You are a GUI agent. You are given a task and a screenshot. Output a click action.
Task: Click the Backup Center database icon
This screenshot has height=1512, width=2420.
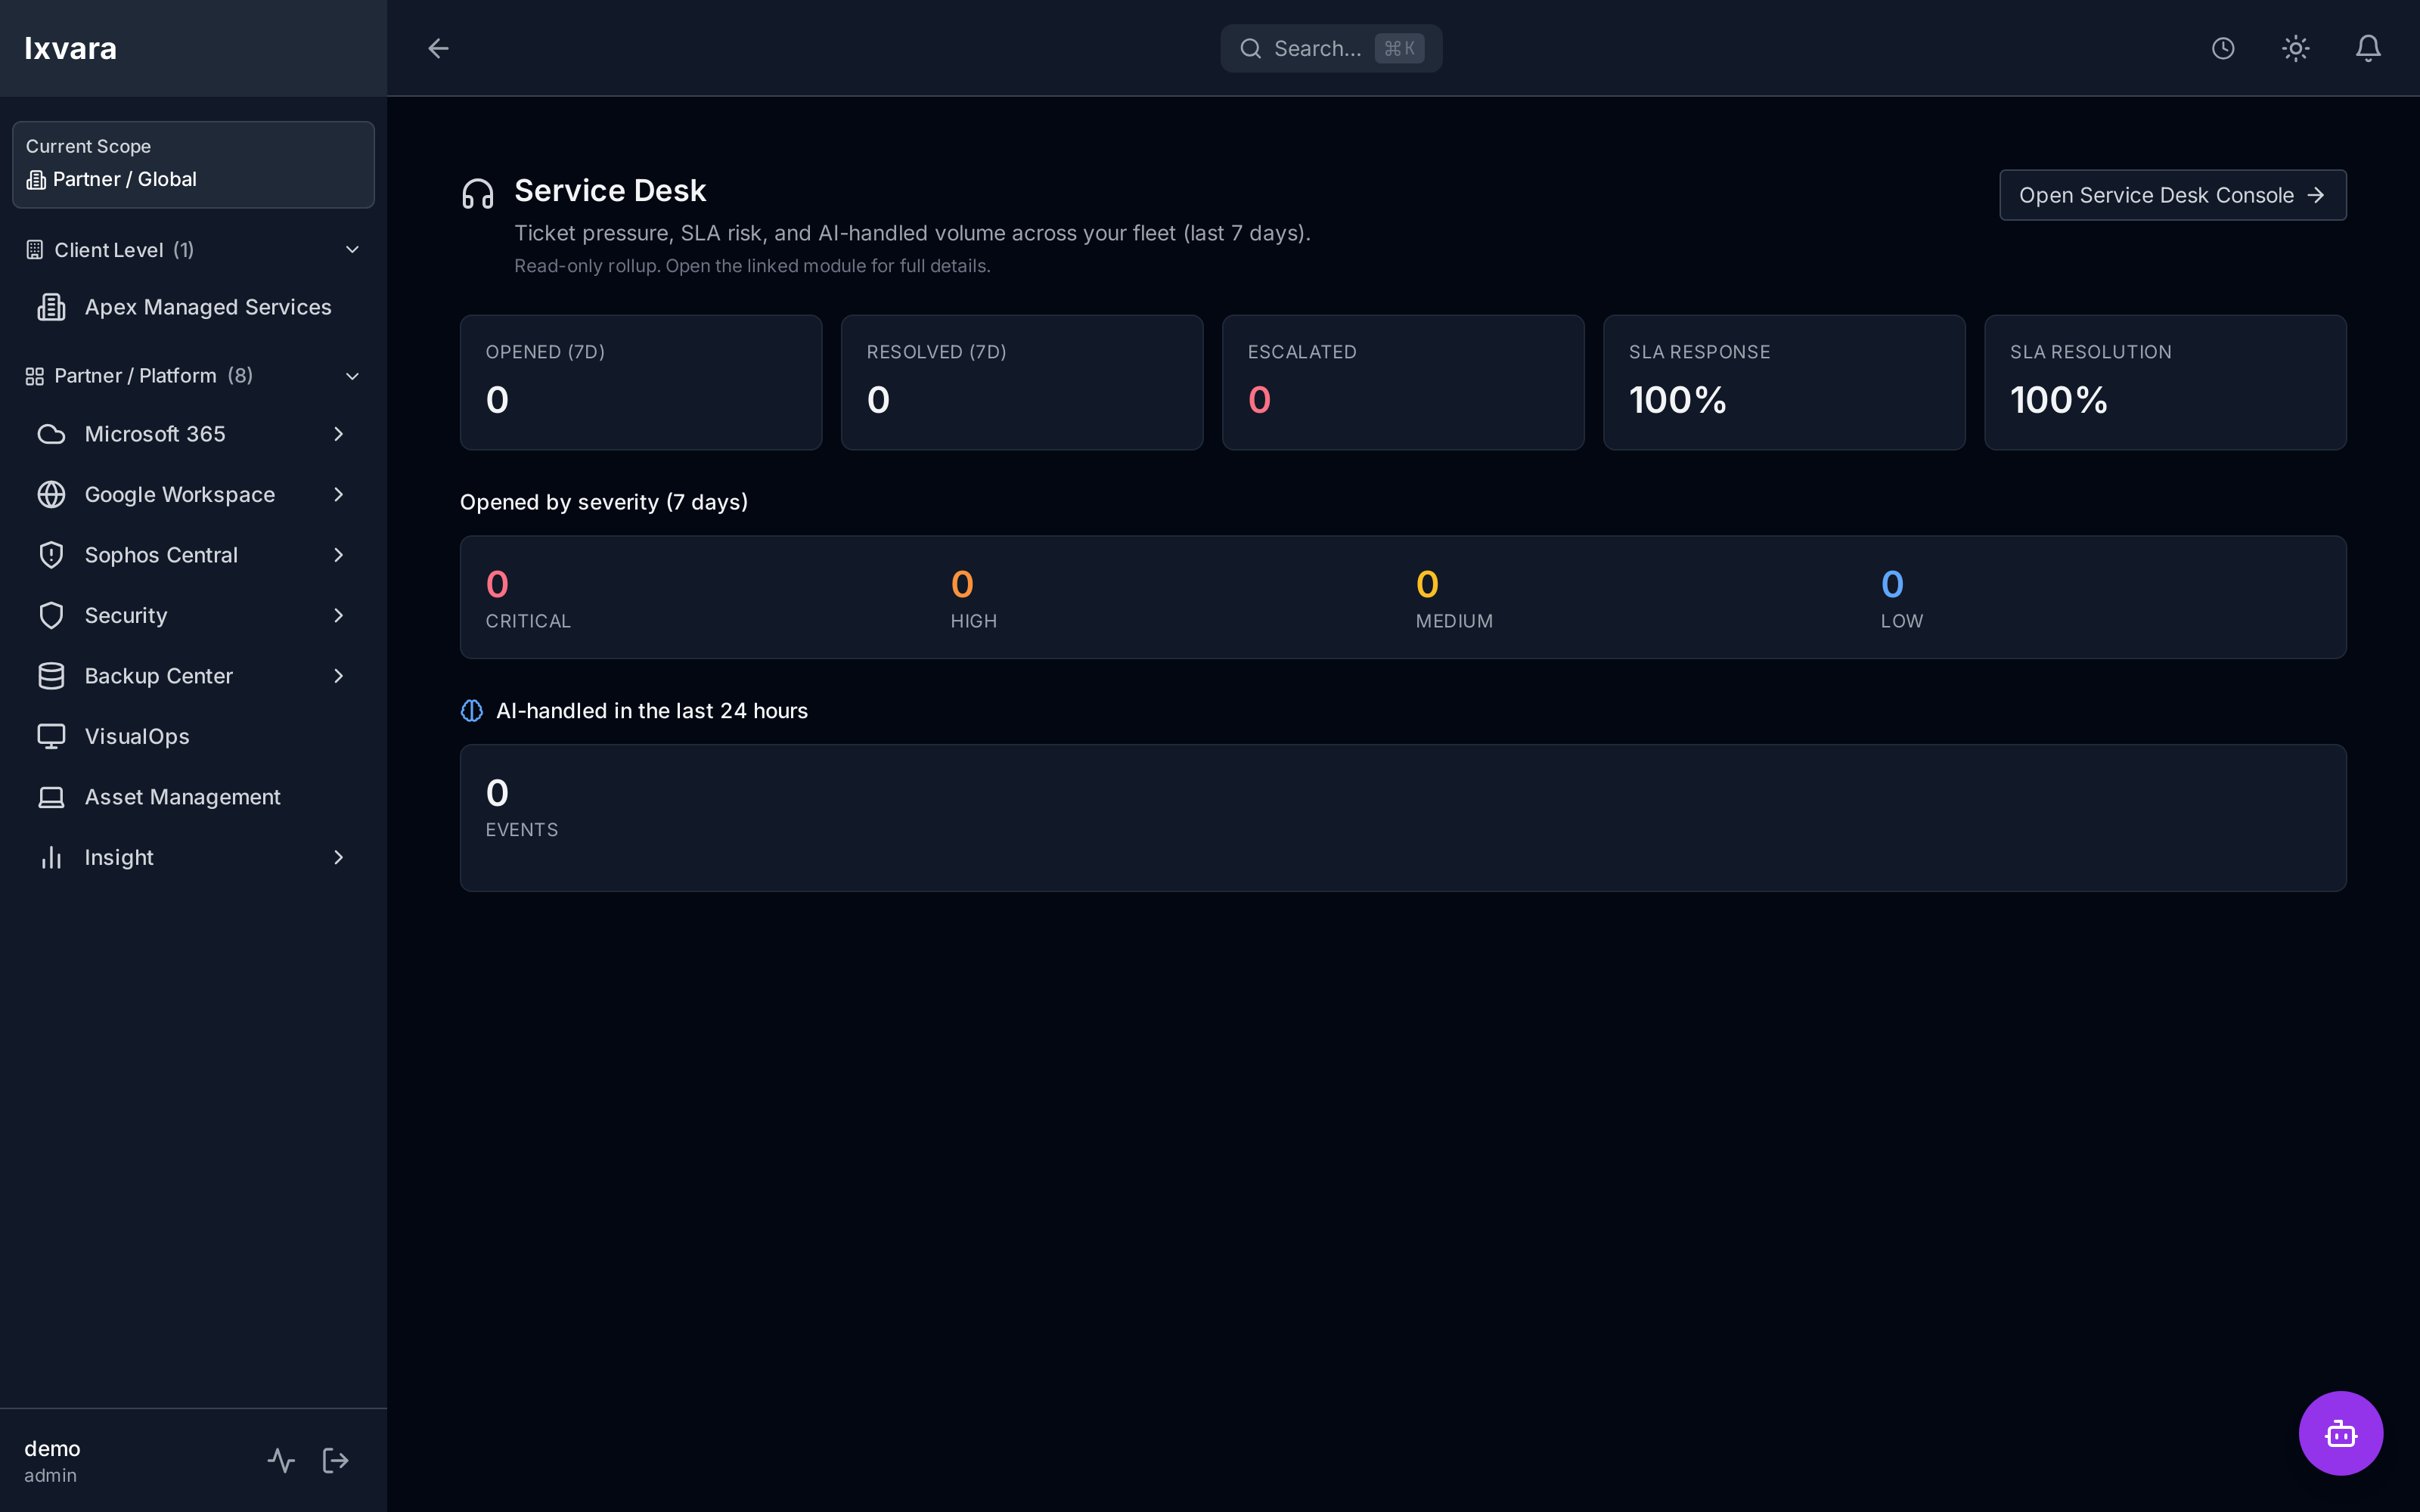pos(51,676)
